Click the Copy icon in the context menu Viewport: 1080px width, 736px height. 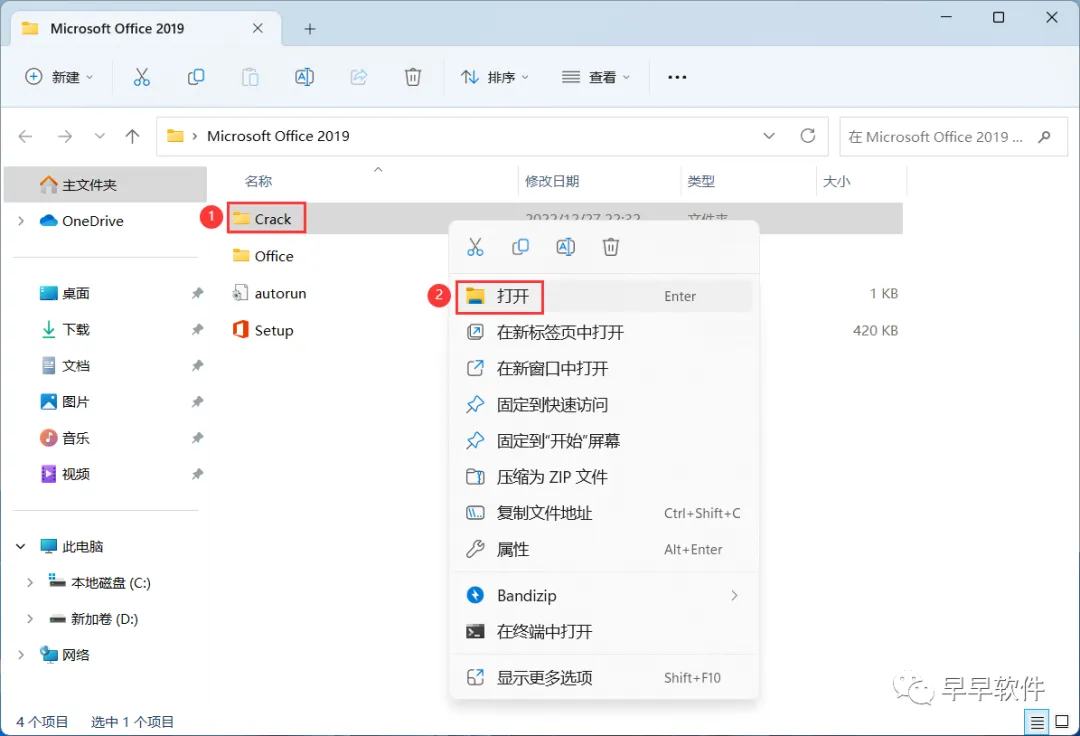point(520,246)
